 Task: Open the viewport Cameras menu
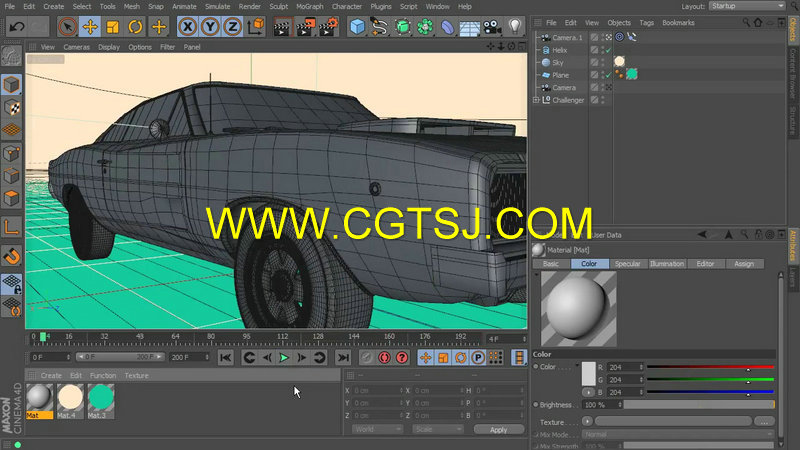click(x=77, y=47)
